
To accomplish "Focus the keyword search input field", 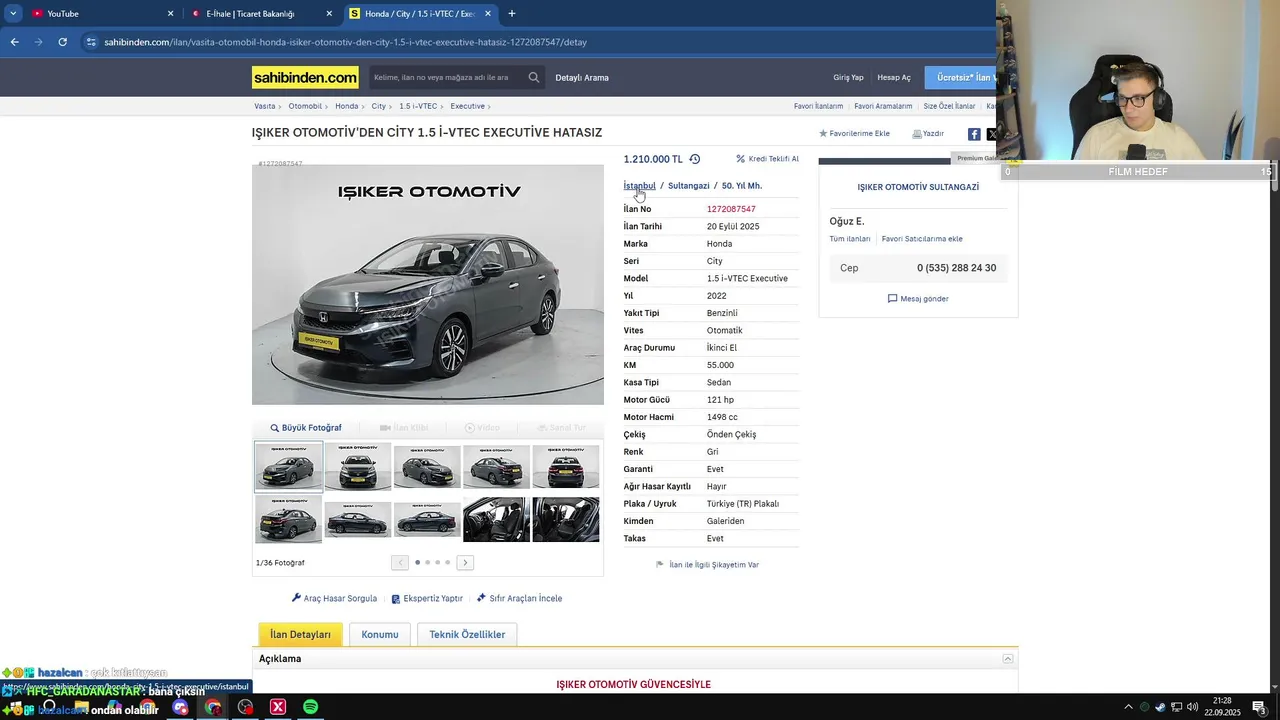I will click(x=447, y=77).
